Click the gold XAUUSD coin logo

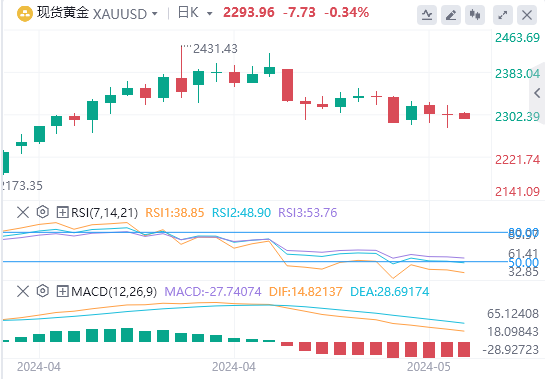click(x=25, y=14)
